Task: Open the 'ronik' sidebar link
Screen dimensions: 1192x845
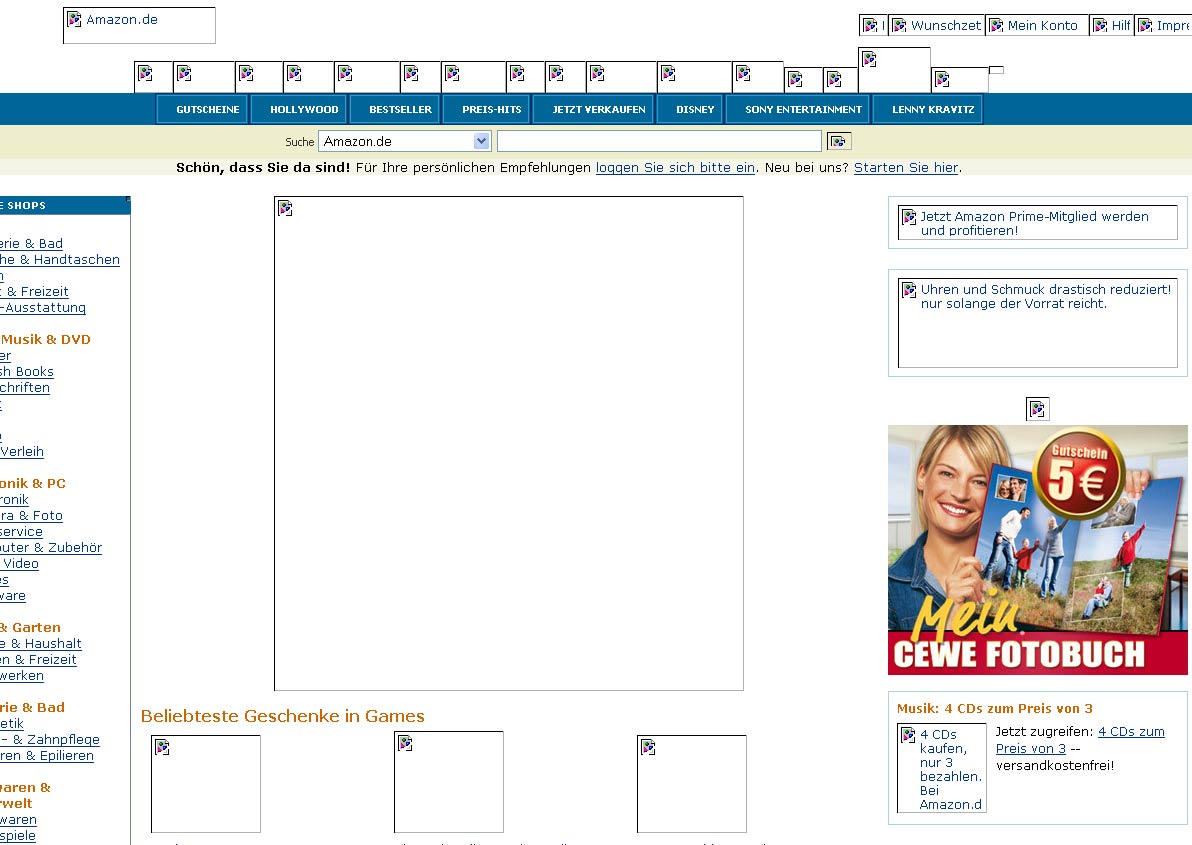Action: pyautogui.click(x=14, y=500)
